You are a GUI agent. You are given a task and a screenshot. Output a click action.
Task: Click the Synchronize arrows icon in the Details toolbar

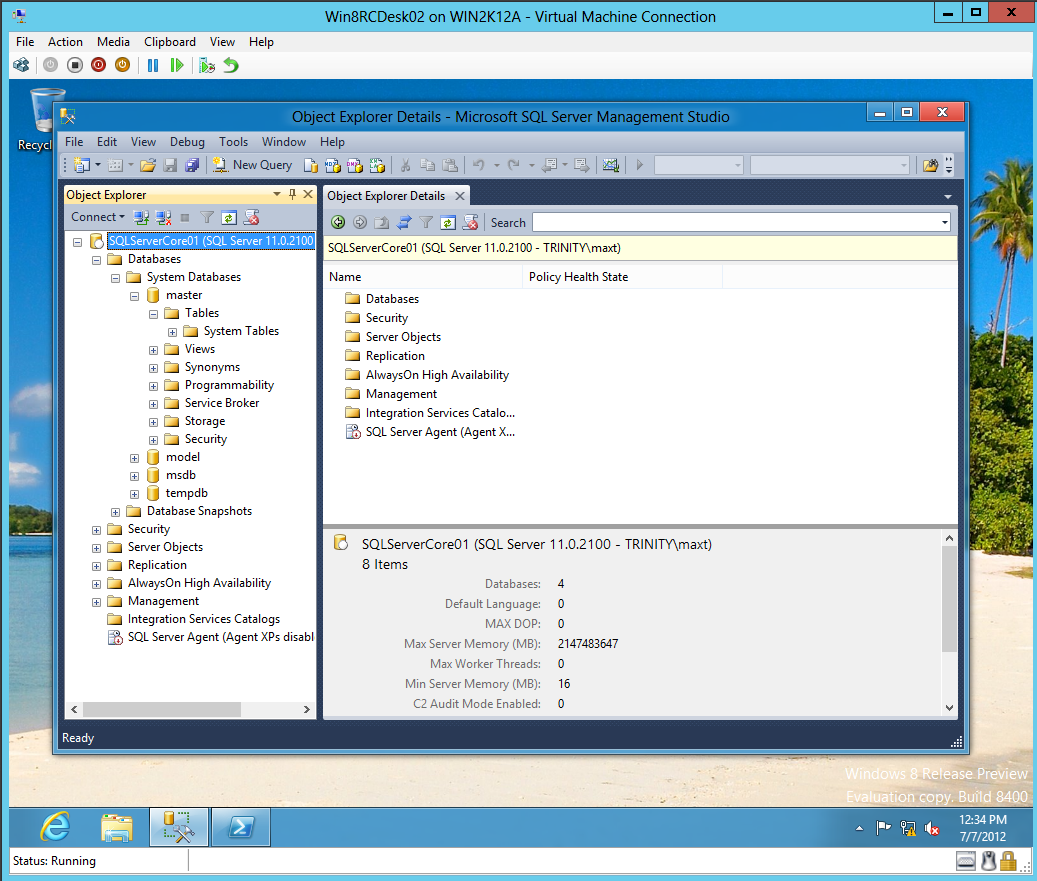pos(404,222)
